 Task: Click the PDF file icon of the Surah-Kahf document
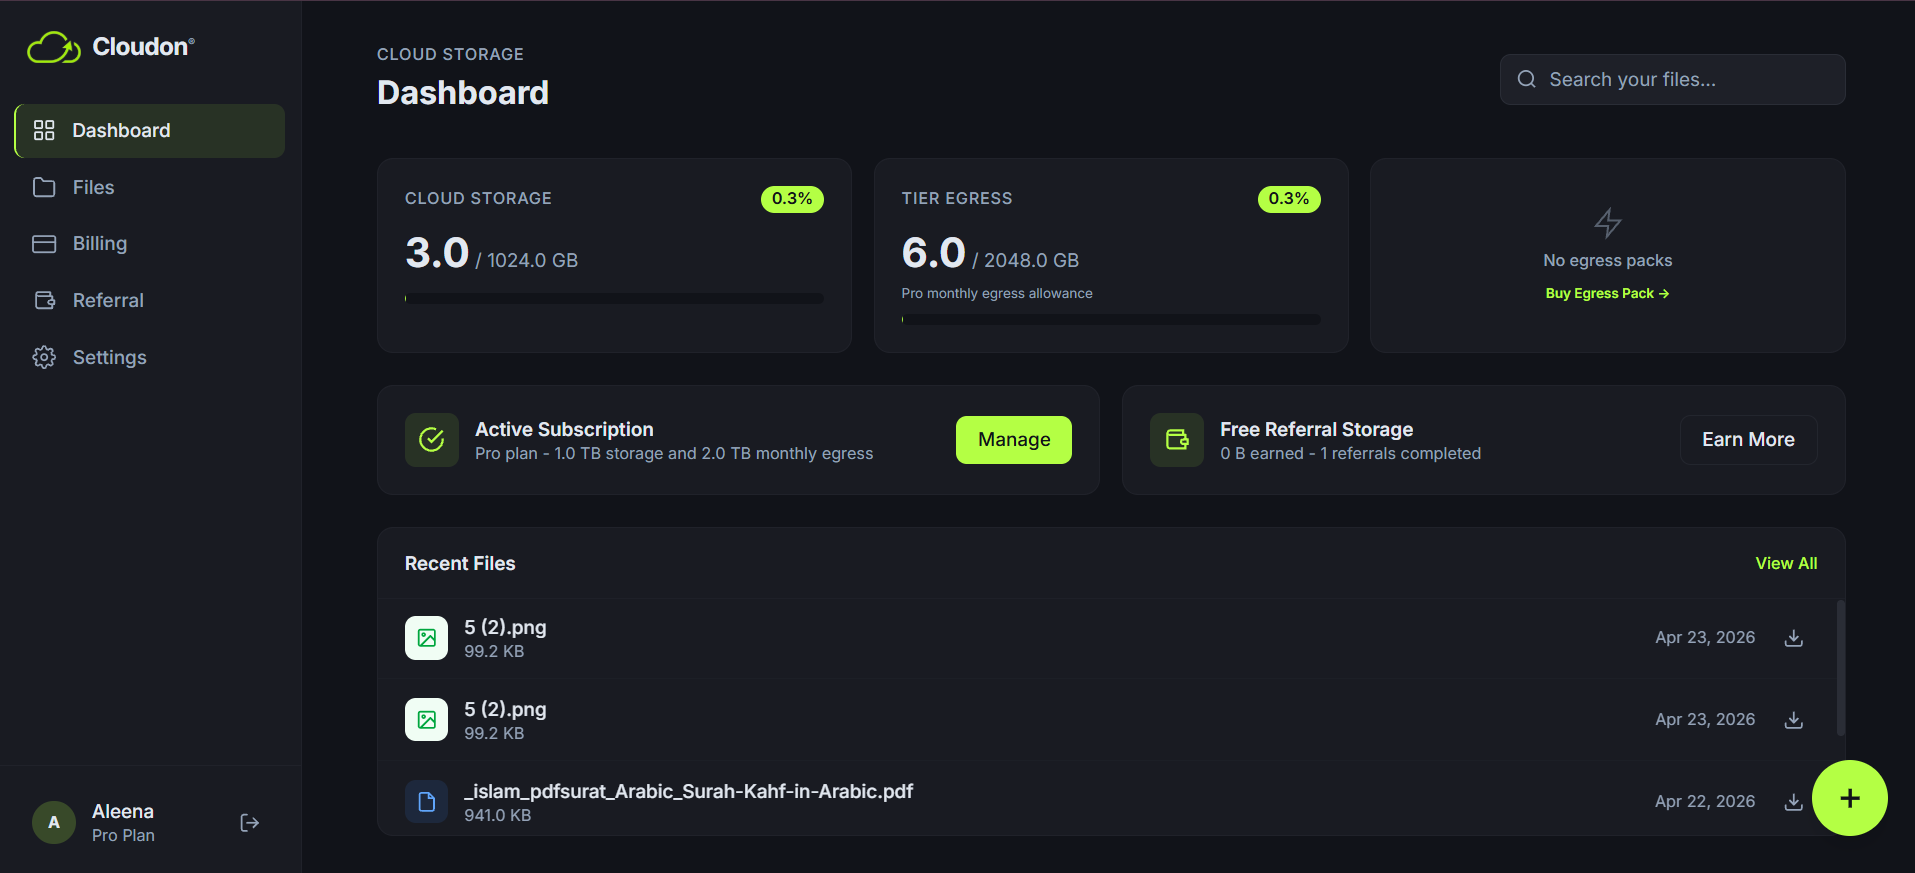click(426, 800)
